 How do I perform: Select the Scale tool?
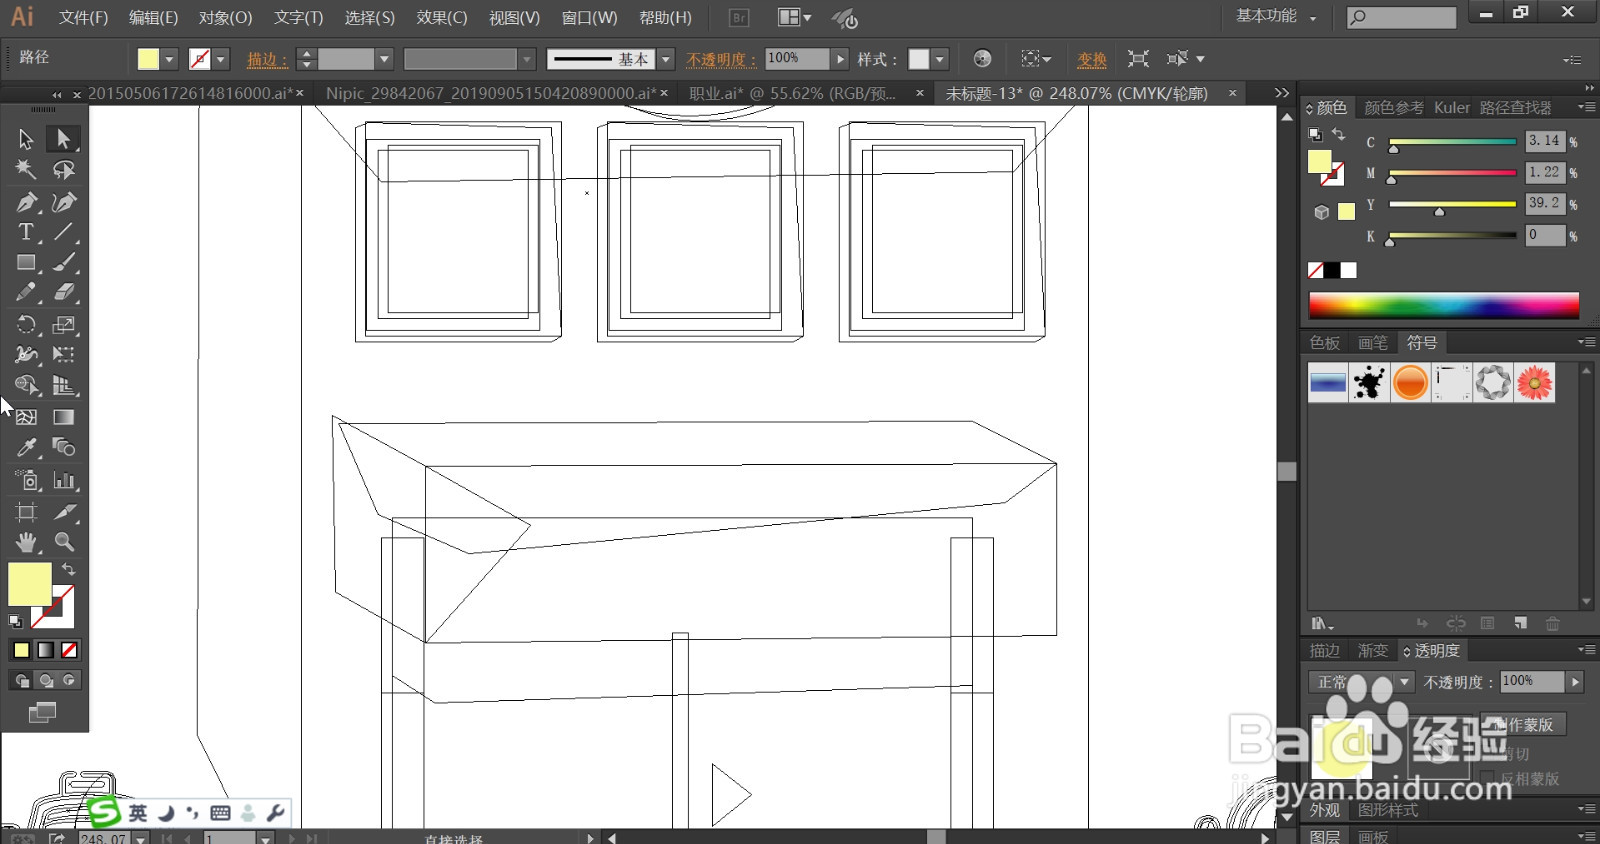[63, 325]
